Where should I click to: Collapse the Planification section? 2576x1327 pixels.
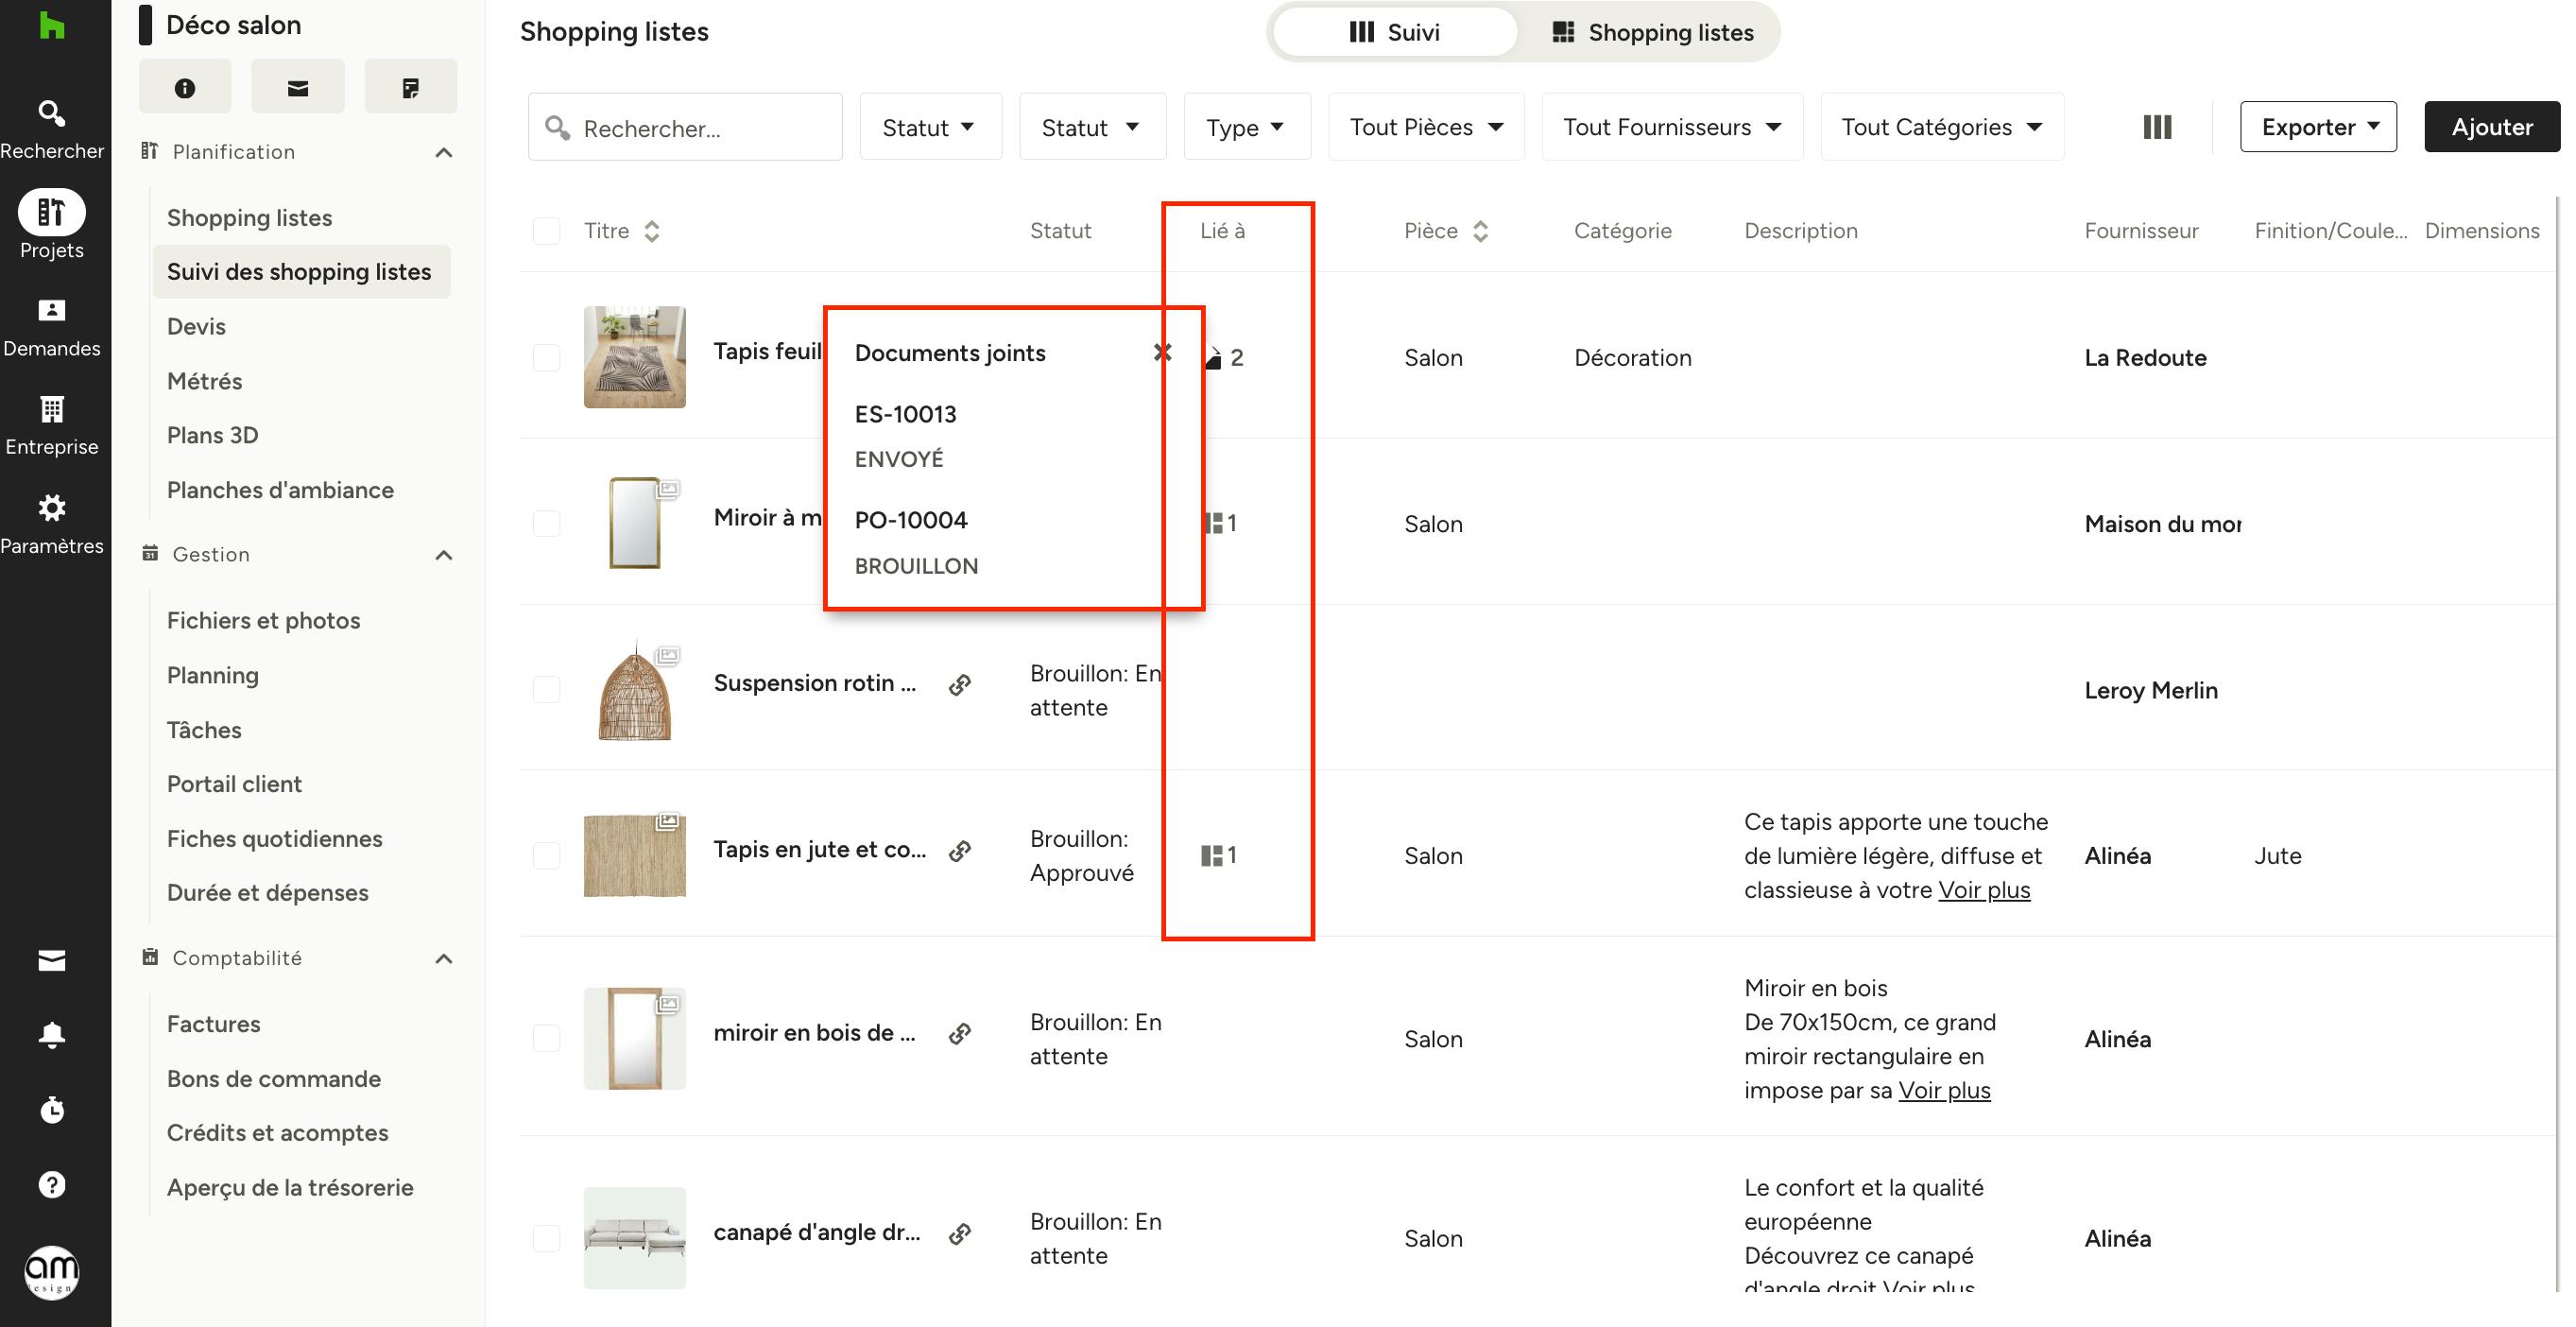tap(444, 152)
